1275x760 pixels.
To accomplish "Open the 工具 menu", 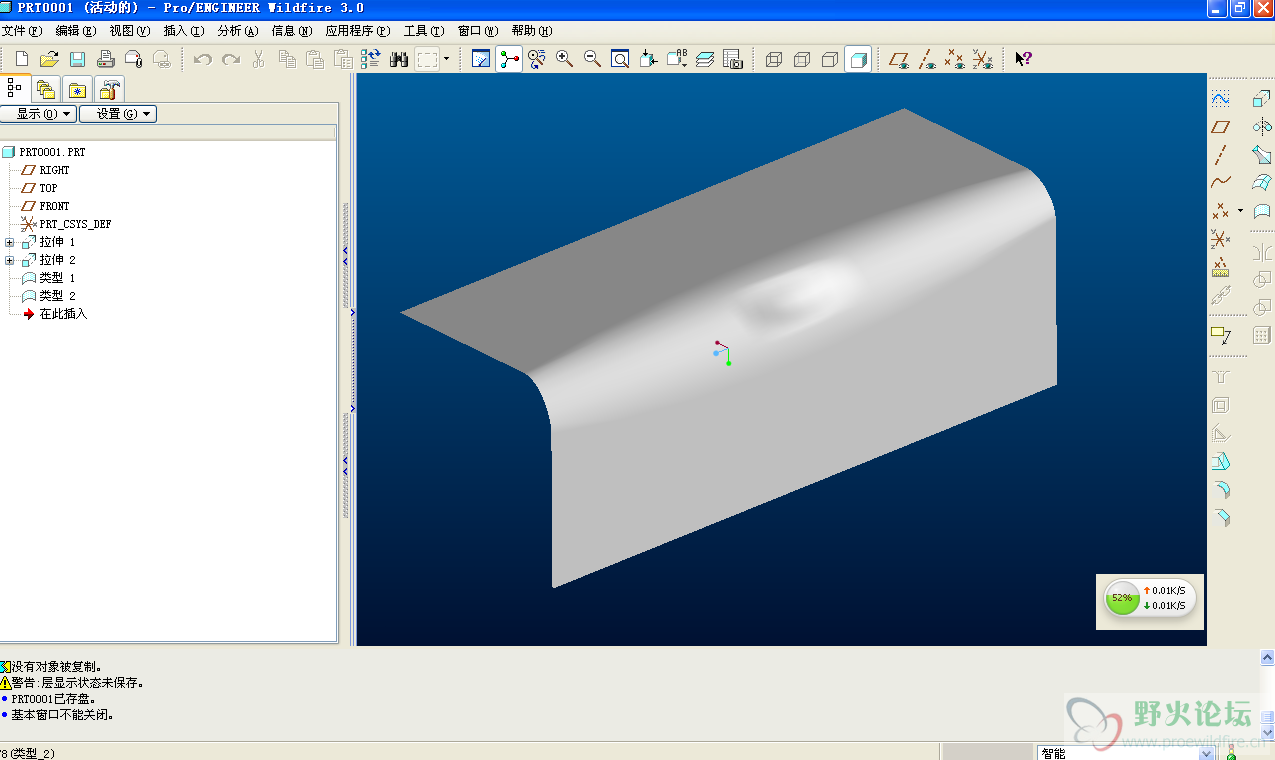I will coord(423,31).
